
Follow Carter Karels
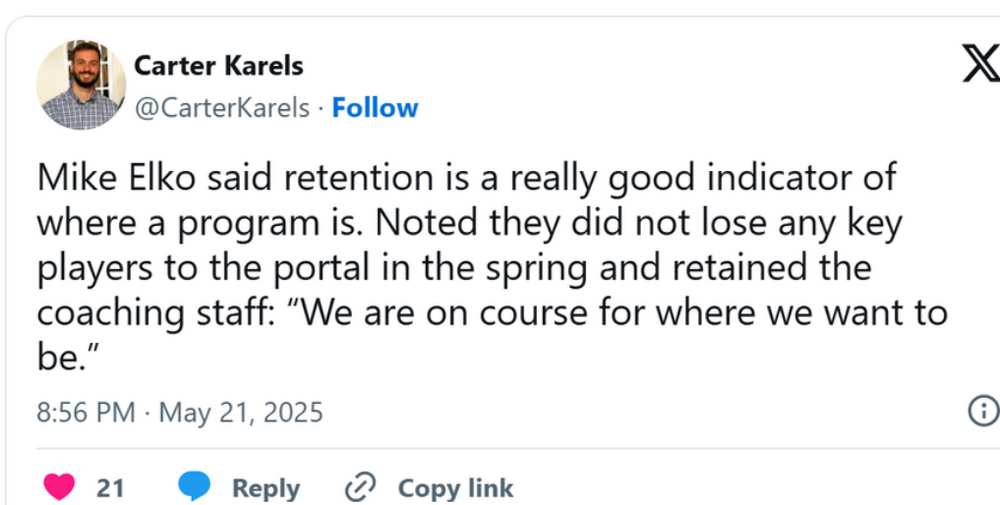point(375,108)
